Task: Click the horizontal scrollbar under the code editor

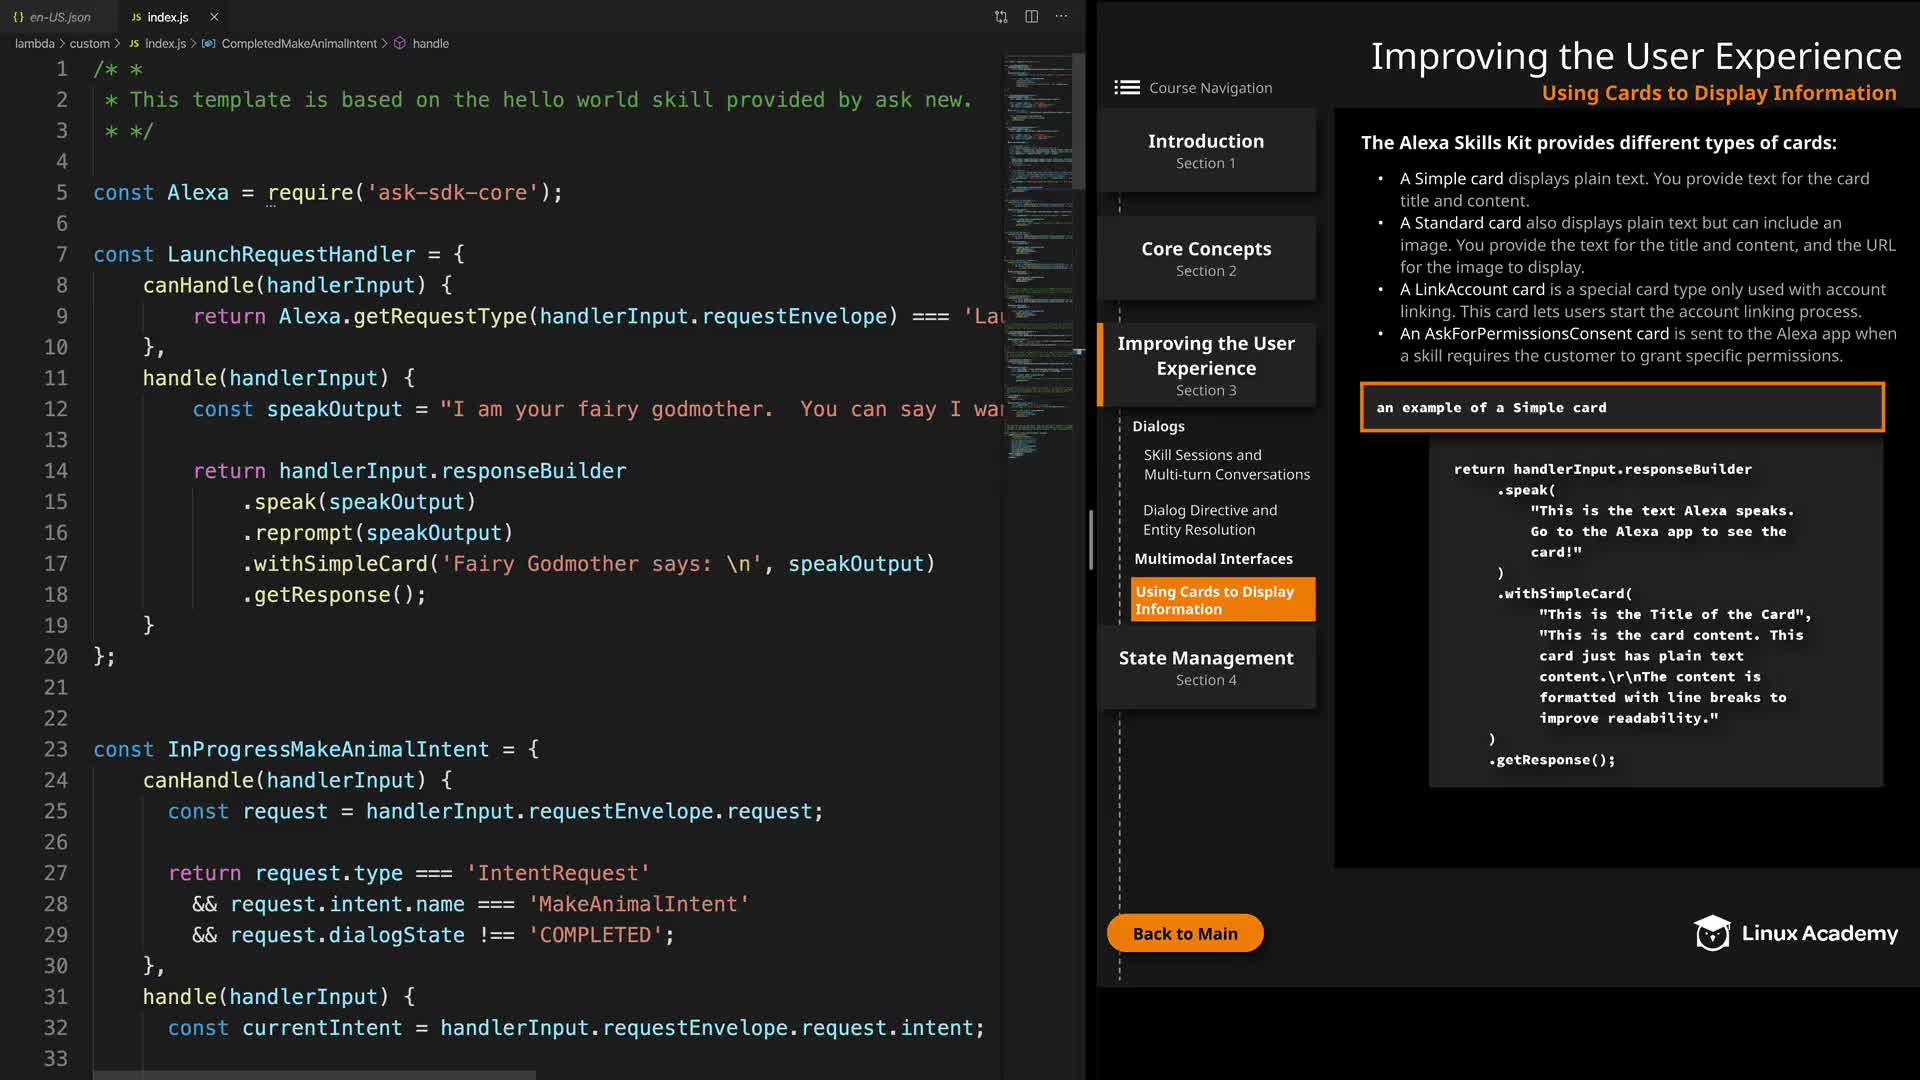Action: [314, 1075]
